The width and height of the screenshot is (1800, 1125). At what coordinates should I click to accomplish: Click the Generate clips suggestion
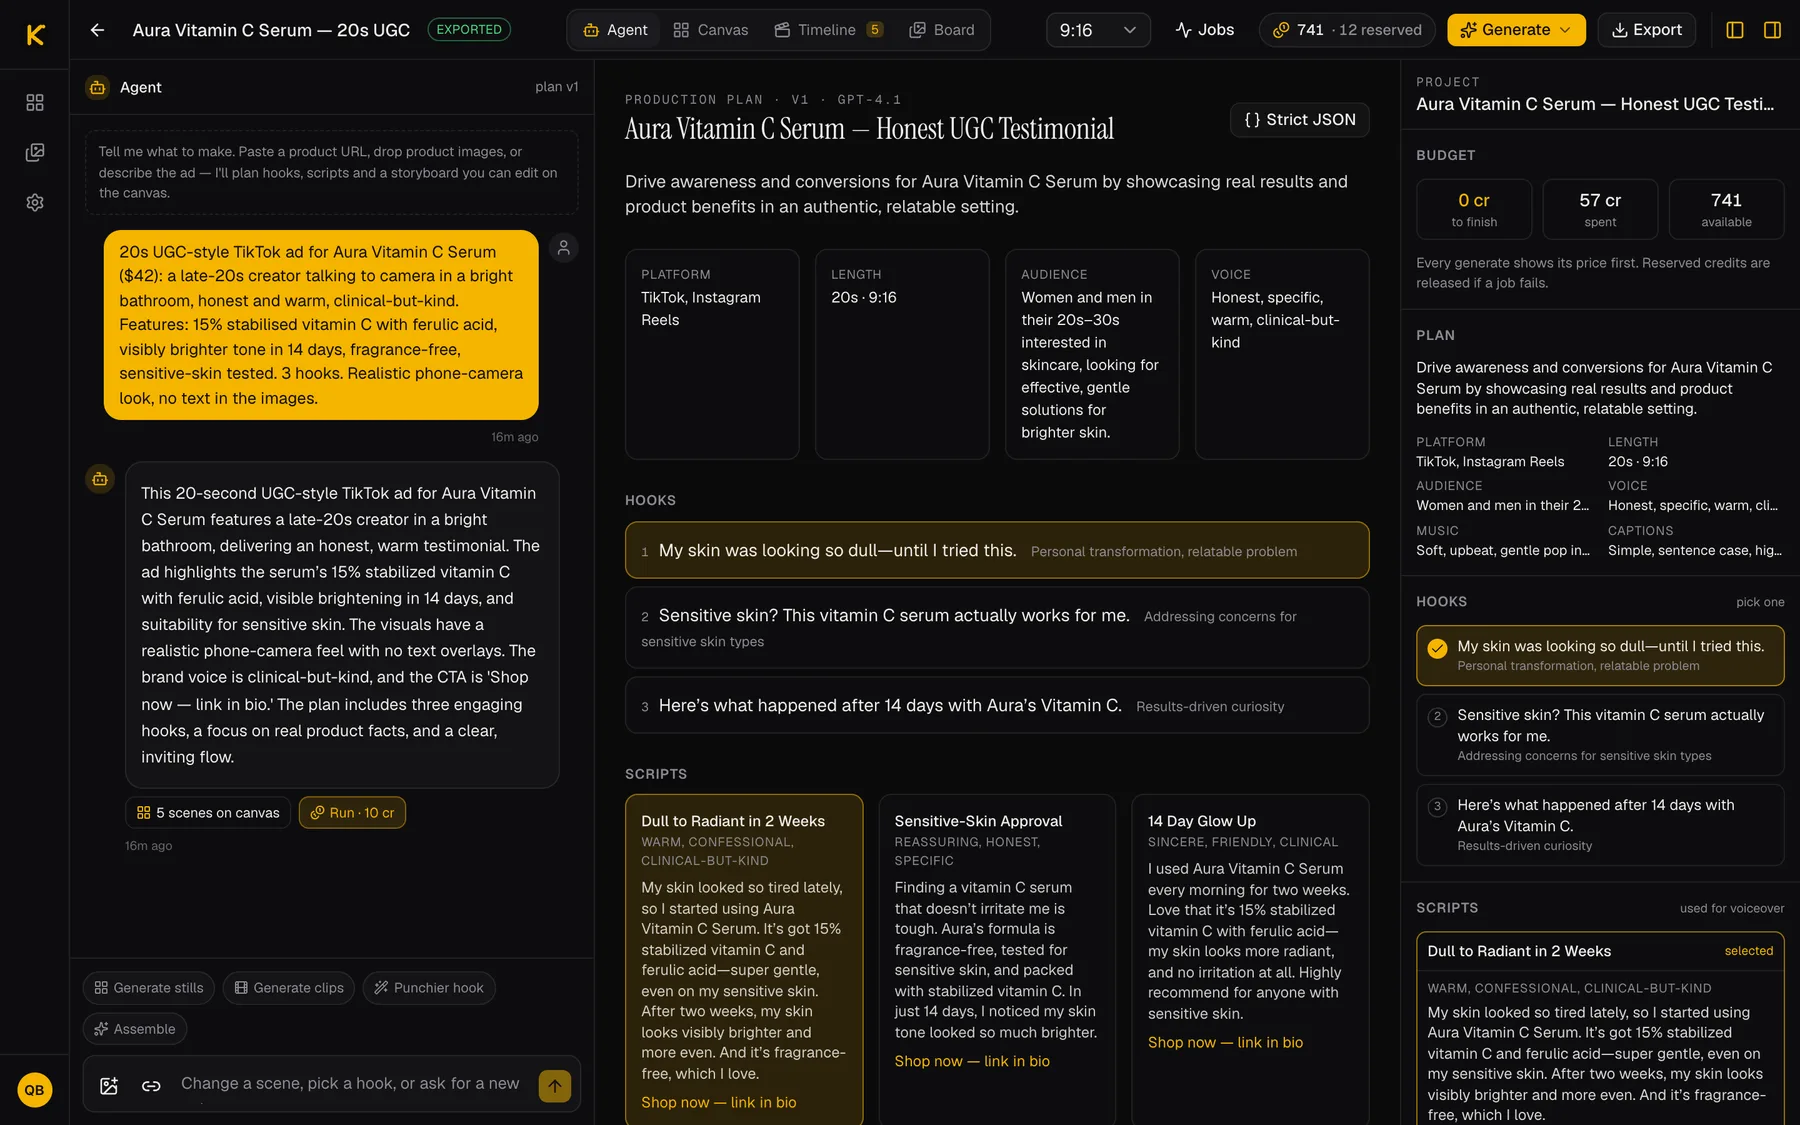[288, 988]
